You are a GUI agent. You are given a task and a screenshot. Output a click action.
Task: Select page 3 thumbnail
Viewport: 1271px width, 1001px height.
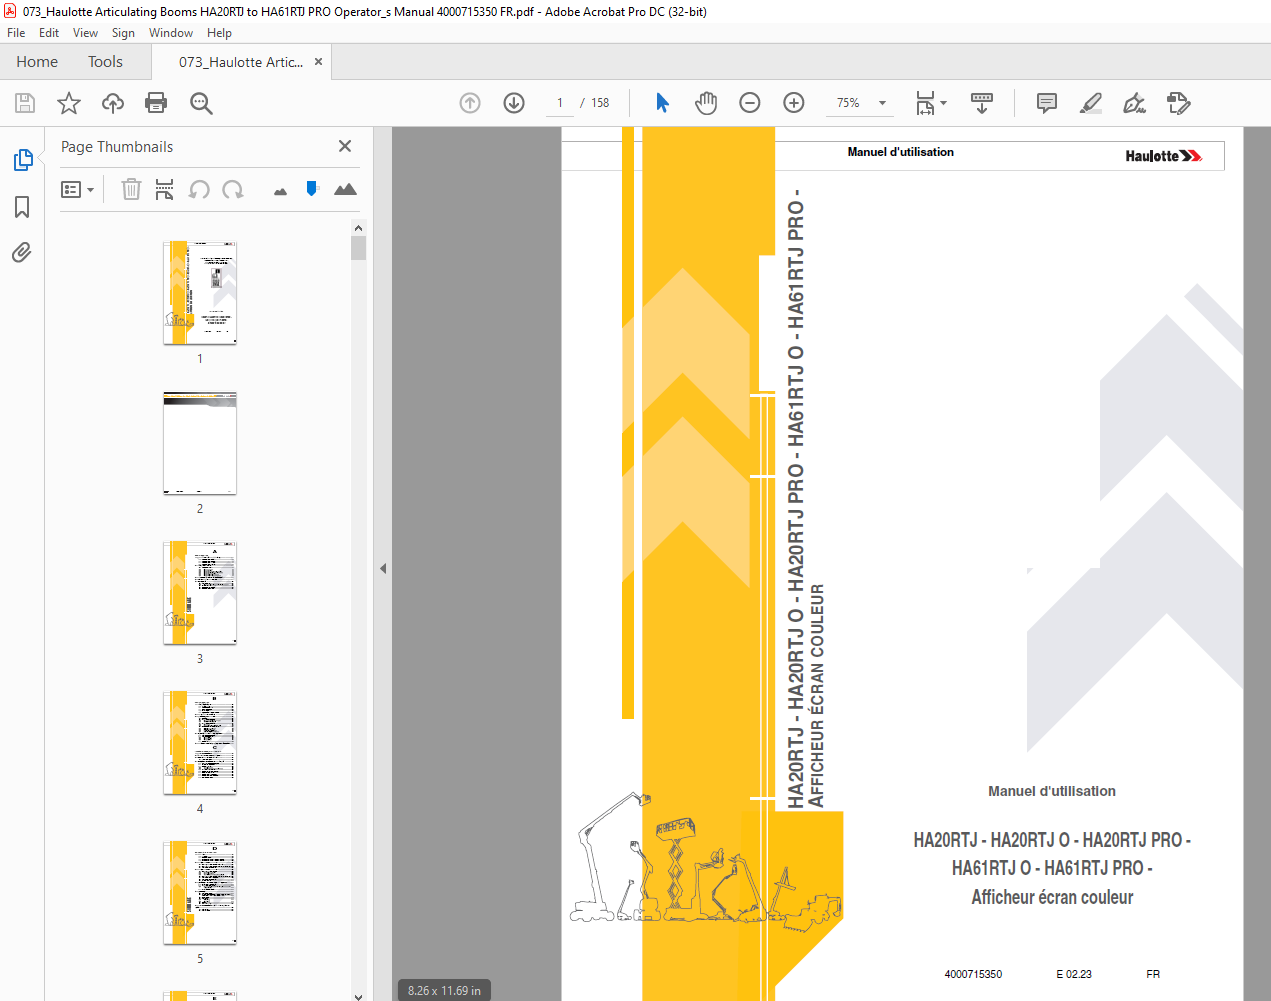click(200, 593)
